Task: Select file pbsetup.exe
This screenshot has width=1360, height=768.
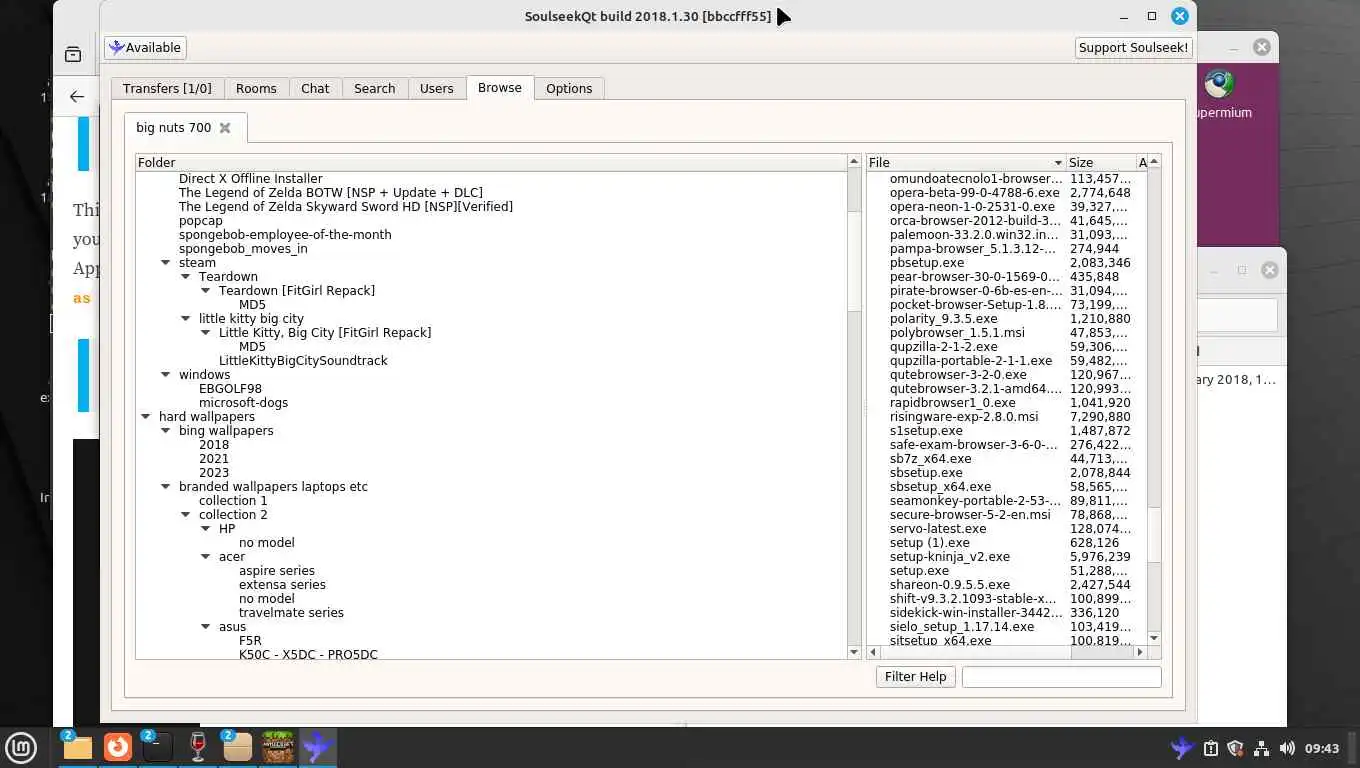Action: (x=927, y=263)
